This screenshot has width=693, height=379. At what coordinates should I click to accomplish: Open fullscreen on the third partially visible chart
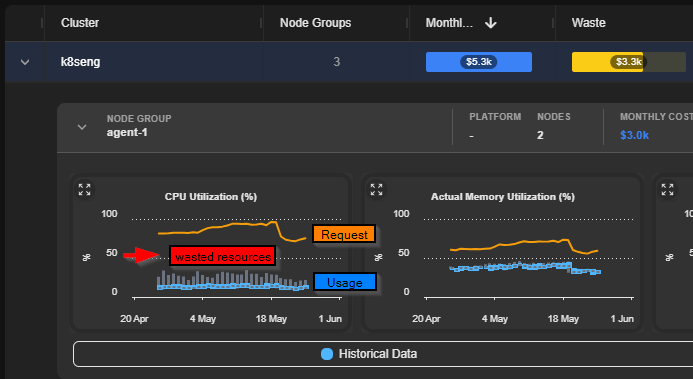pyautogui.click(x=667, y=190)
